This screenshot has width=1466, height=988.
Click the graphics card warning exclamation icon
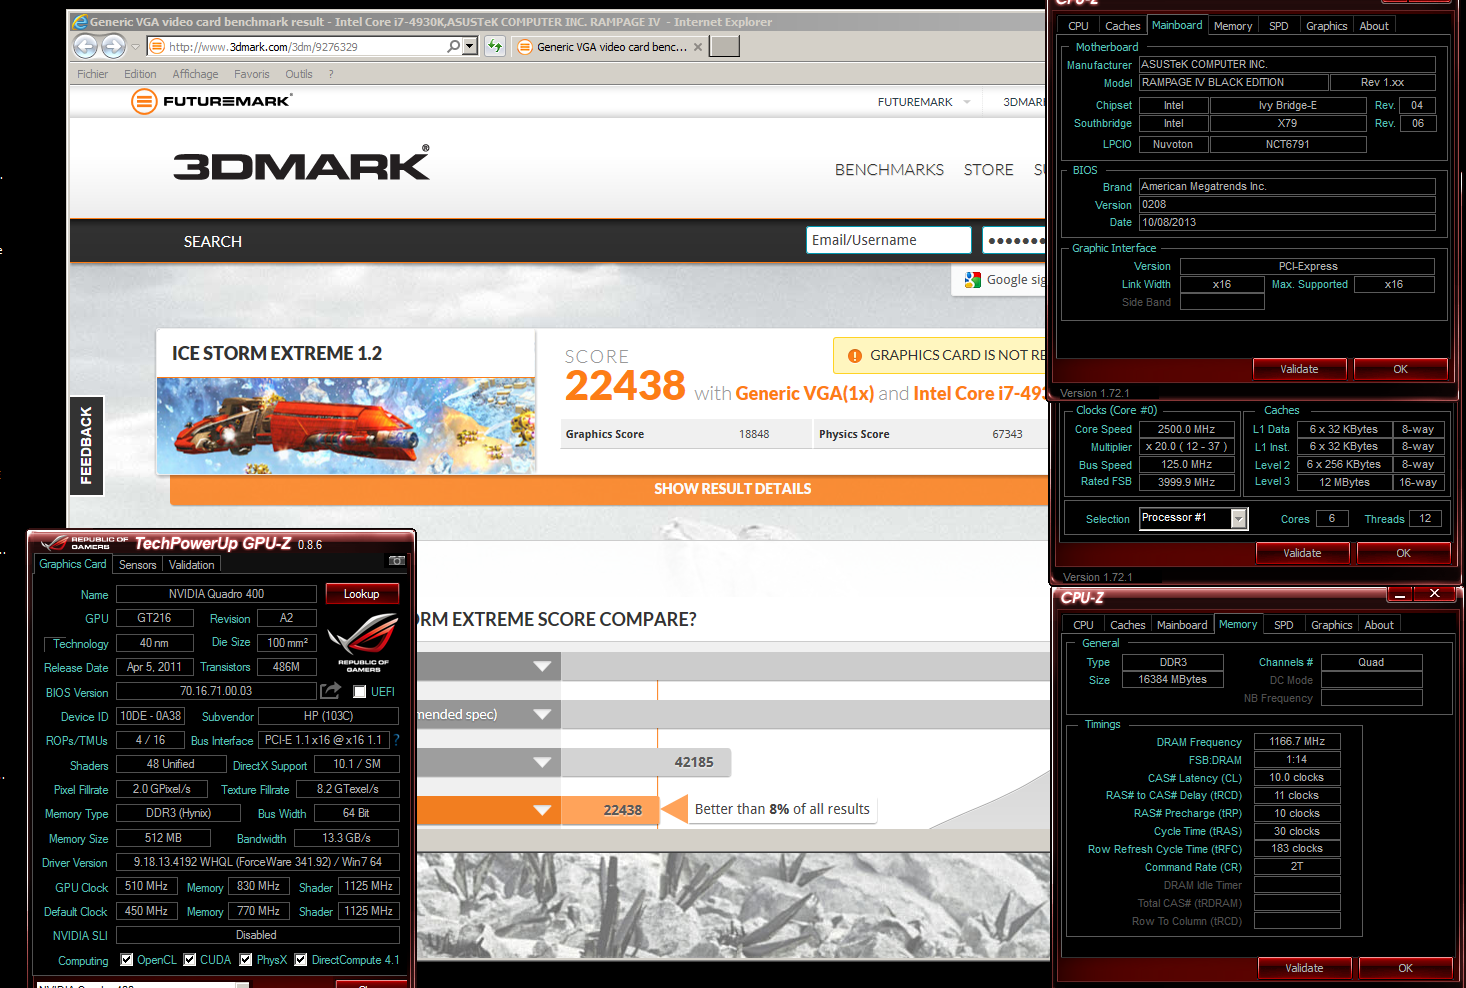pos(855,356)
